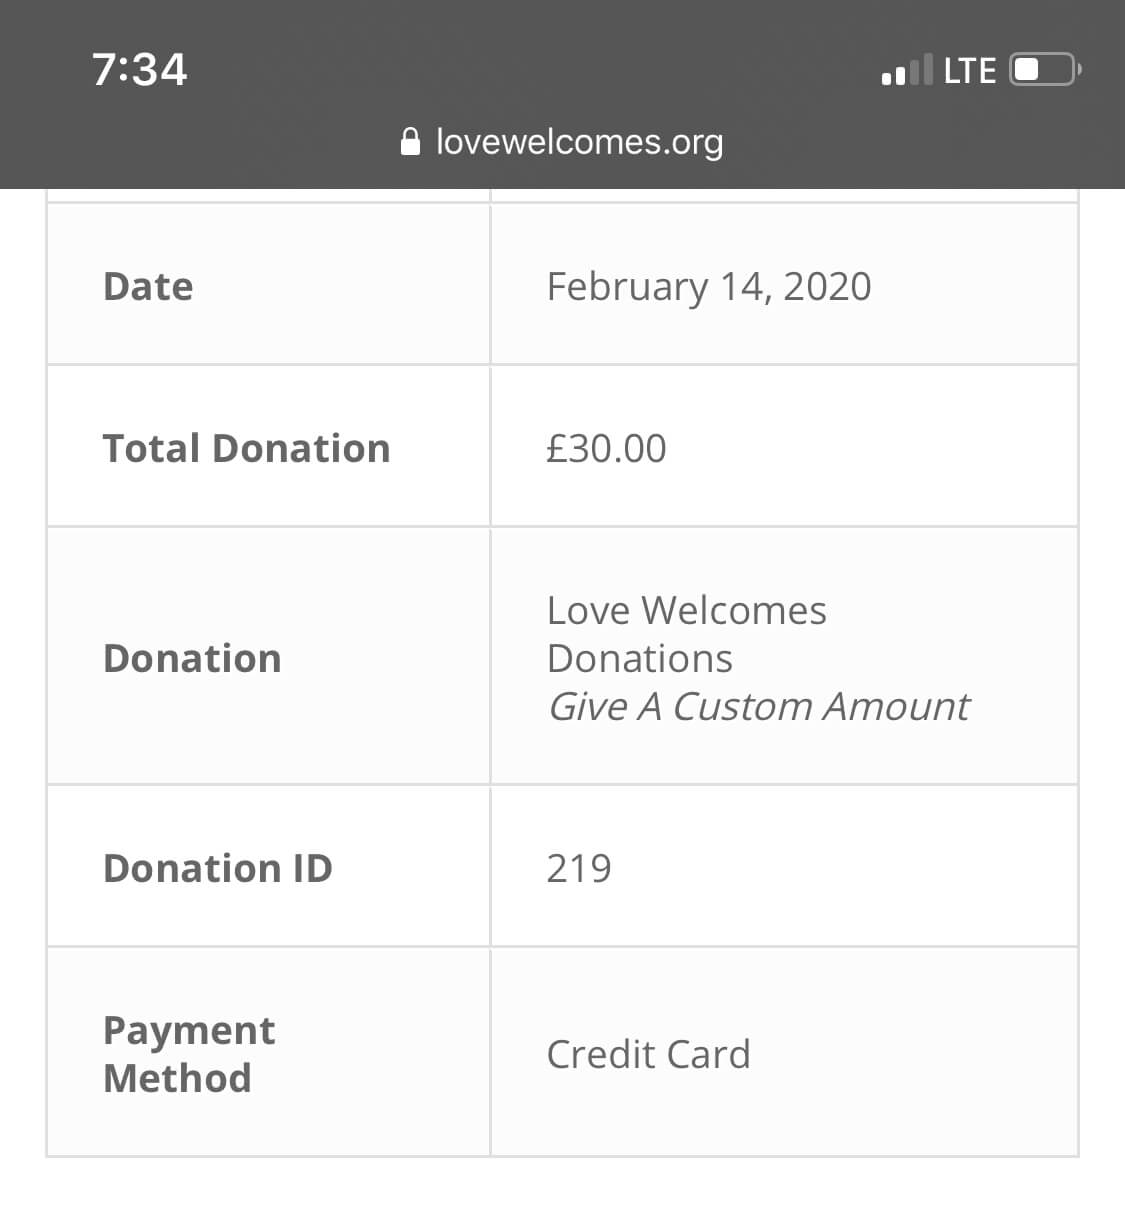Tap the battery indicator icon
1125x1227 pixels.
point(1045,70)
